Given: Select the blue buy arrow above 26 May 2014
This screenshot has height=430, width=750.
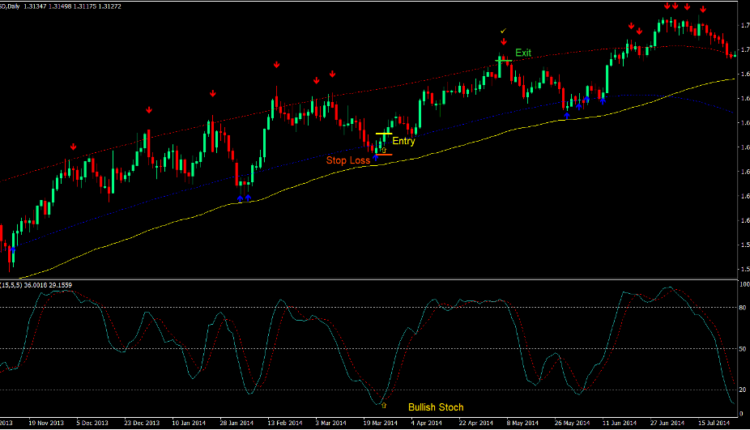Looking at the screenshot, I should click(x=567, y=116).
